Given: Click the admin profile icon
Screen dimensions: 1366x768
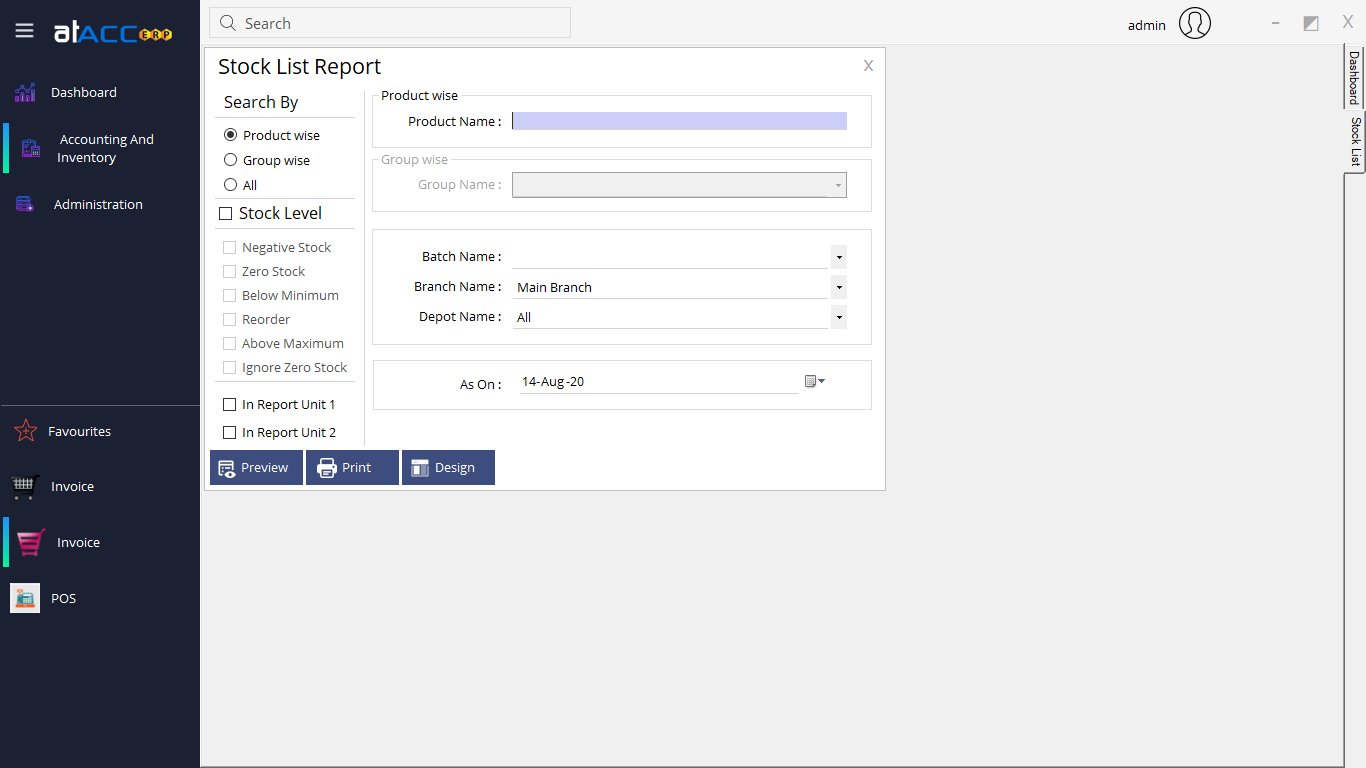Looking at the screenshot, I should click(1194, 23).
